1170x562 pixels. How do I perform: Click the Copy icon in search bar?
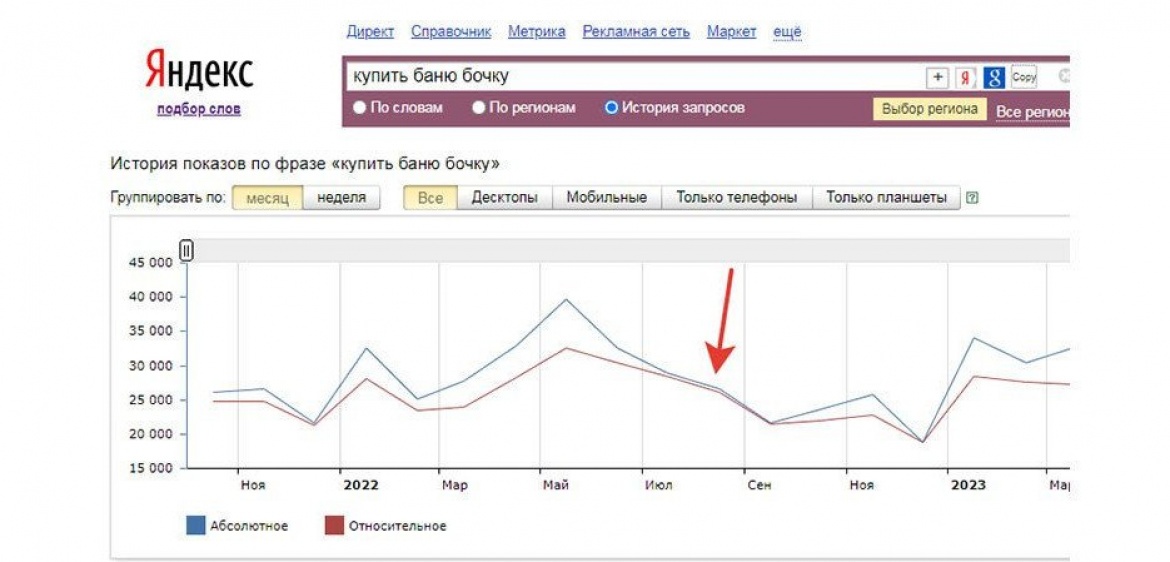[x=1023, y=77]
